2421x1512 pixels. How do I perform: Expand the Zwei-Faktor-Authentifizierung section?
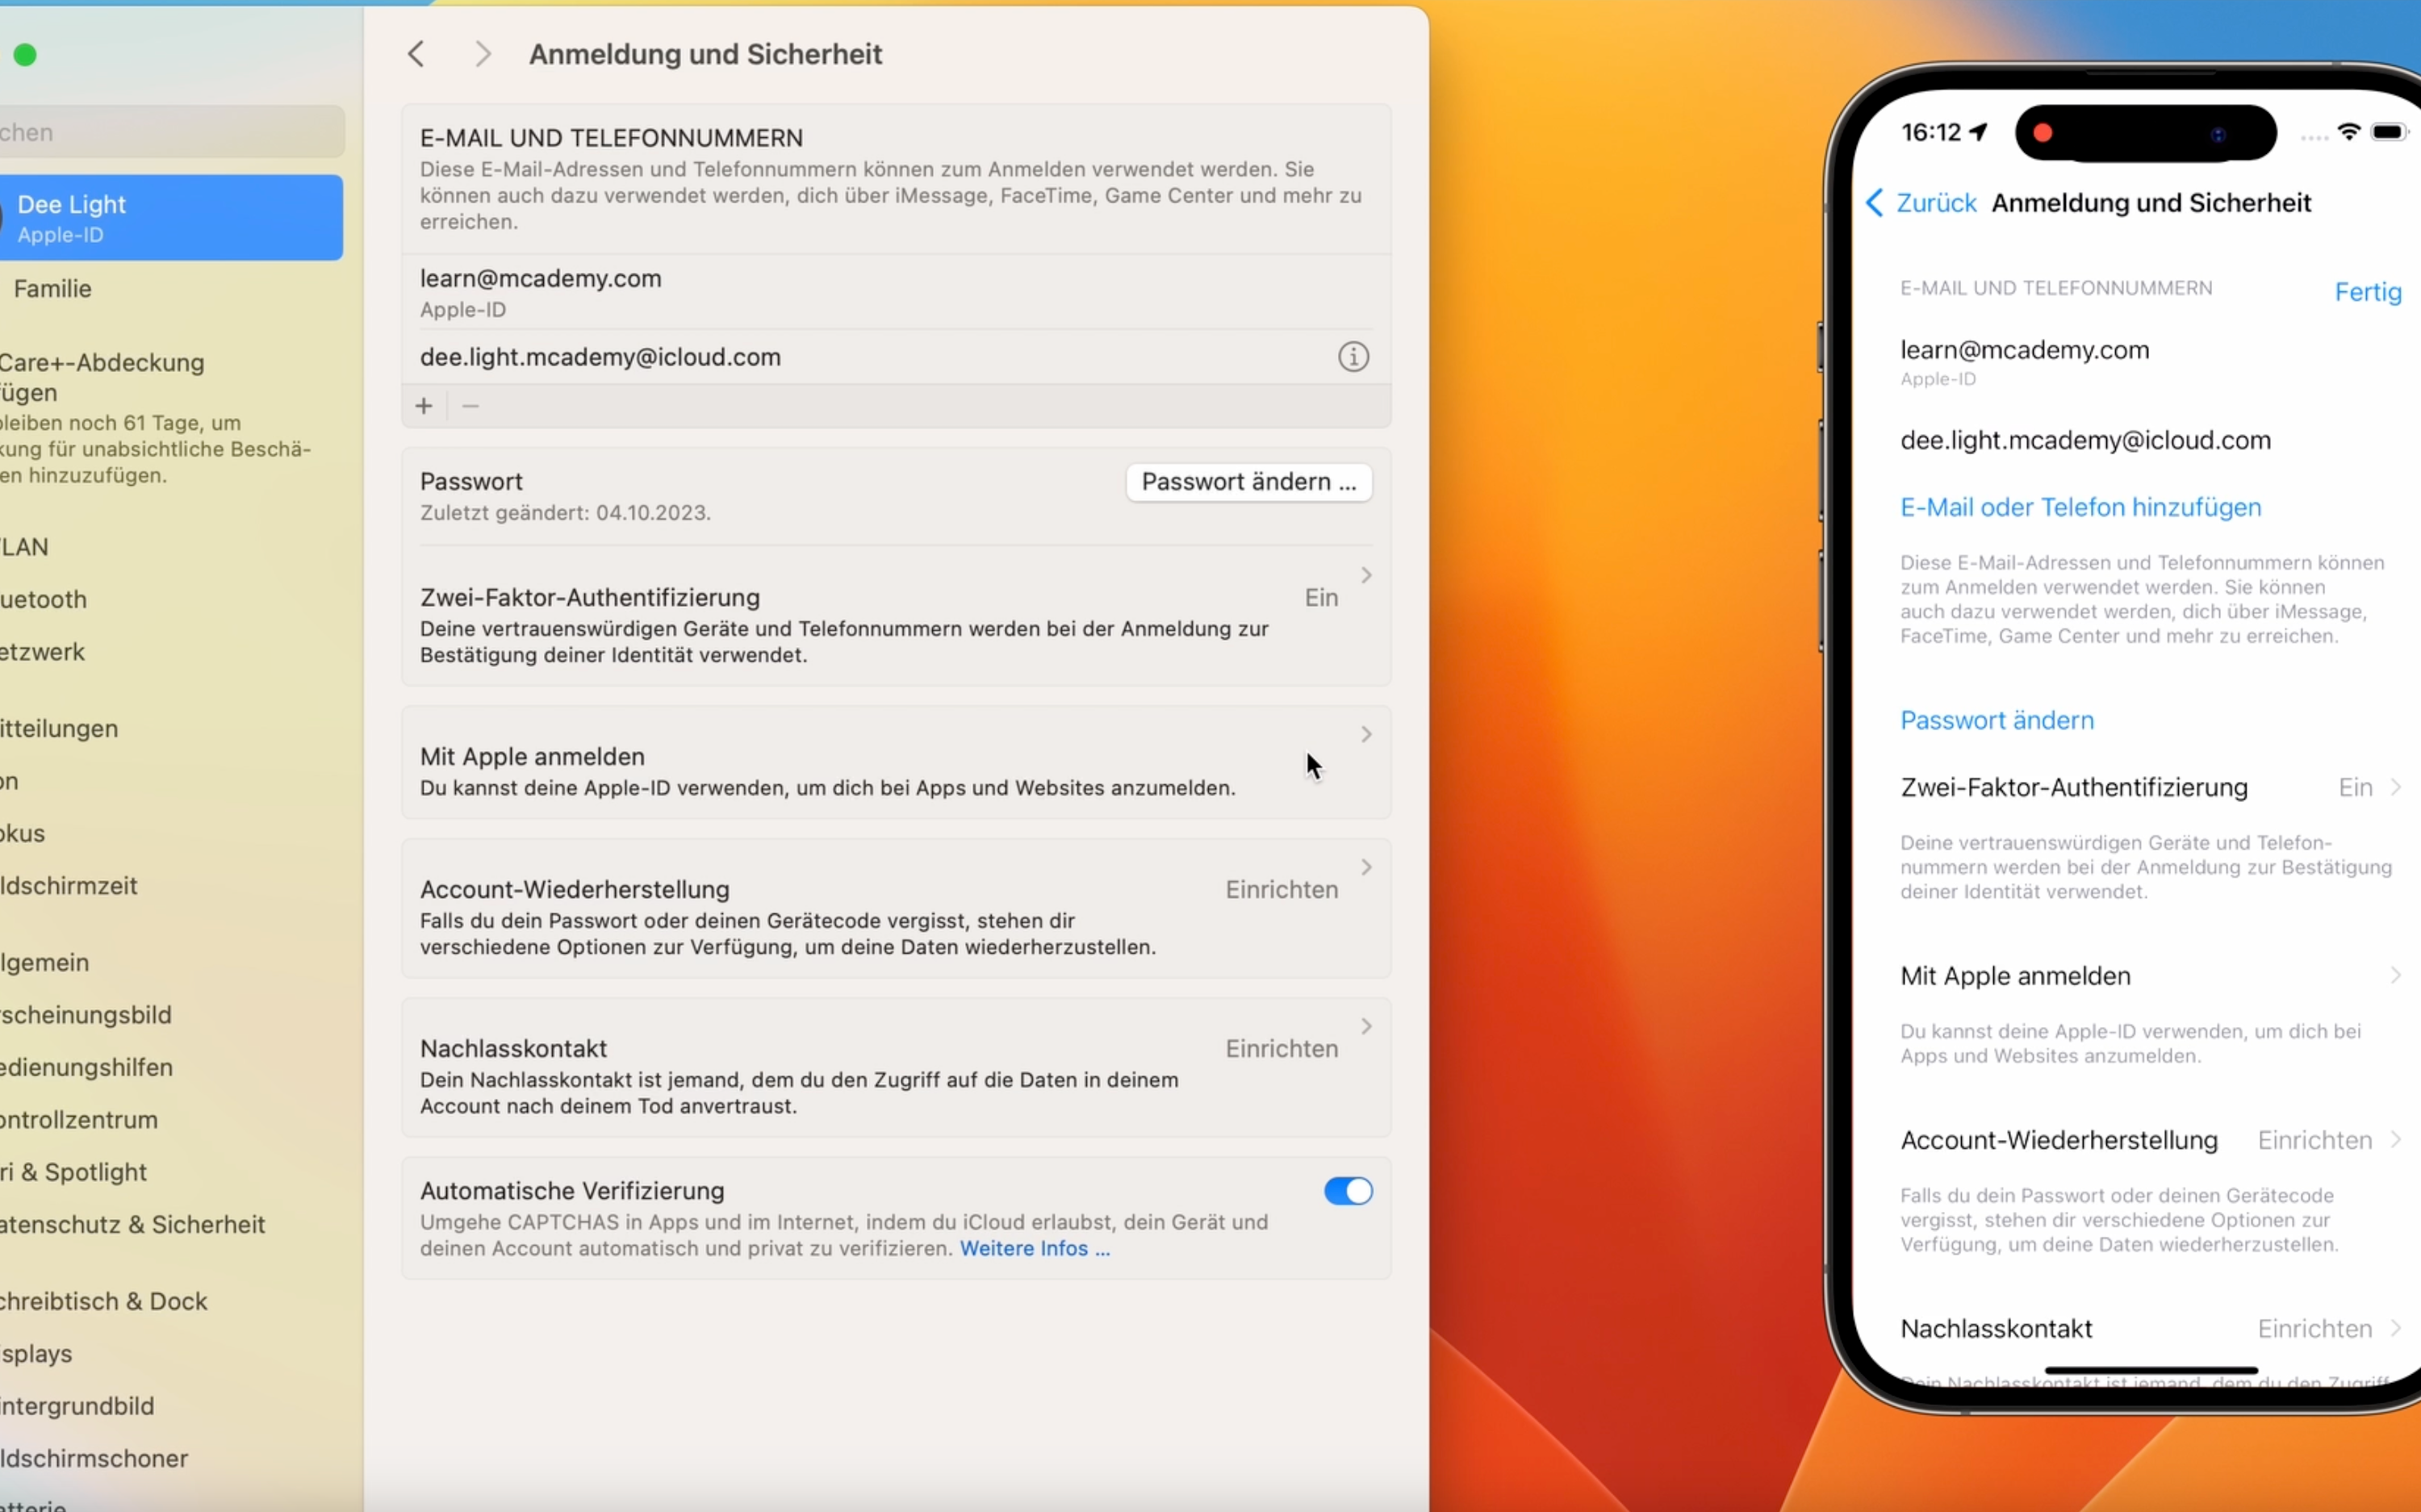[x=1366, y=575]
